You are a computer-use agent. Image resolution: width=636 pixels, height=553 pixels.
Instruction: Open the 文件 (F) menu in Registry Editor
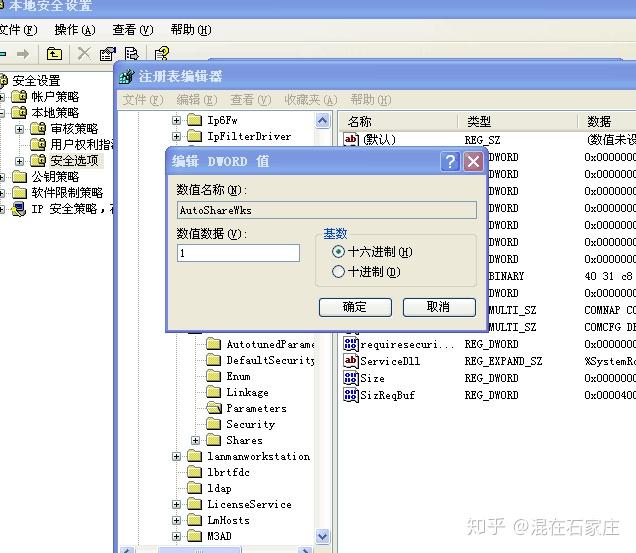[143, 100]
